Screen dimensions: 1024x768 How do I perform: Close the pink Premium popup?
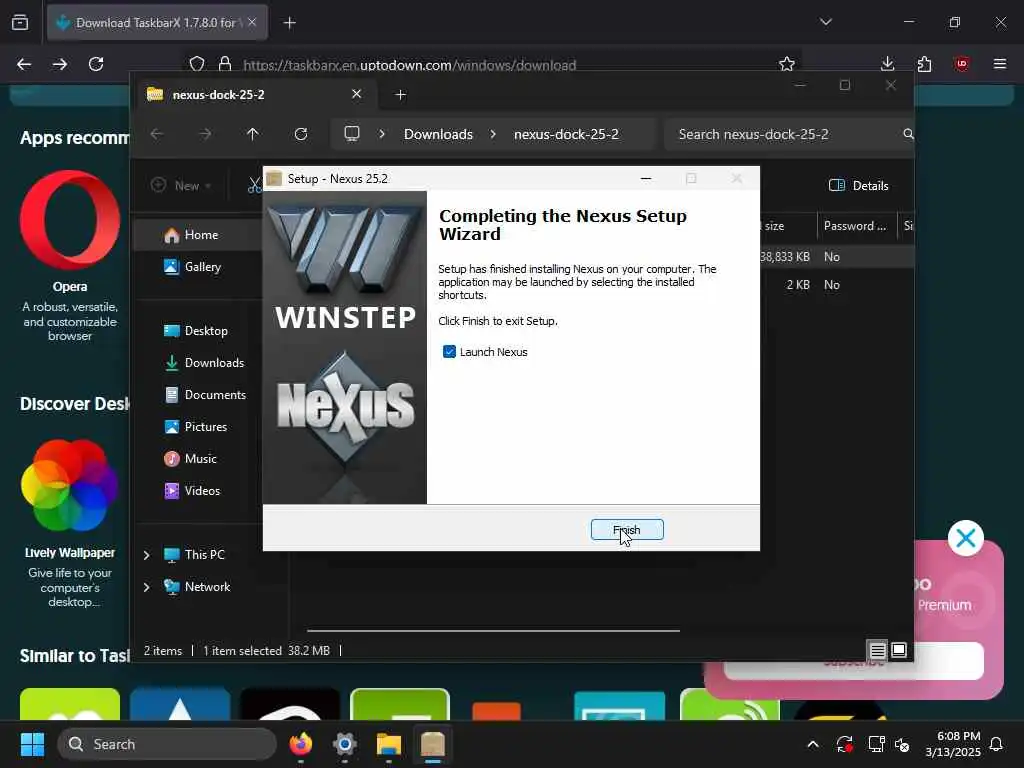966,538
